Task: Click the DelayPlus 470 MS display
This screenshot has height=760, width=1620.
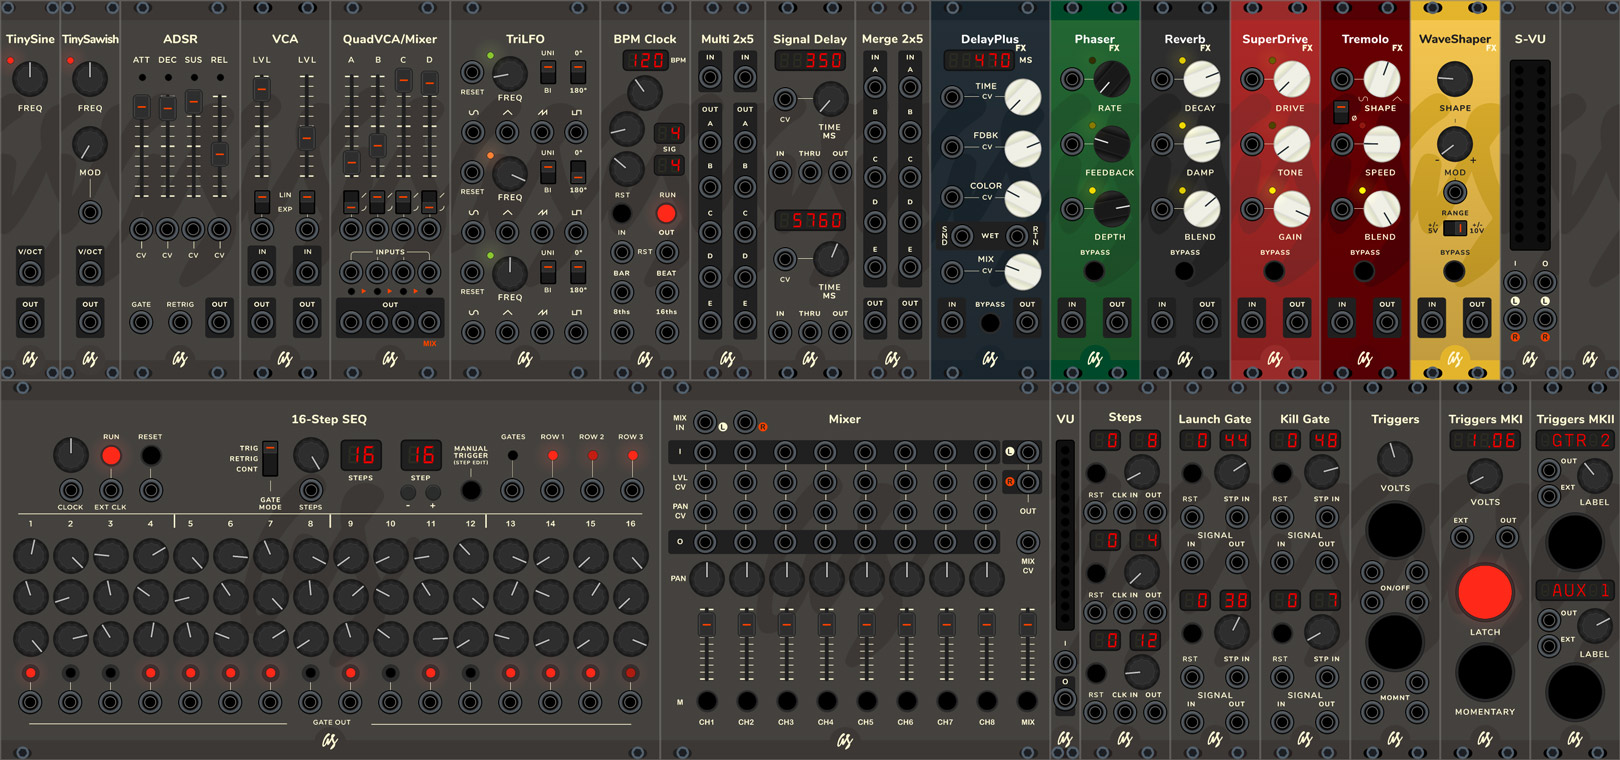Action: coord(979,60)
